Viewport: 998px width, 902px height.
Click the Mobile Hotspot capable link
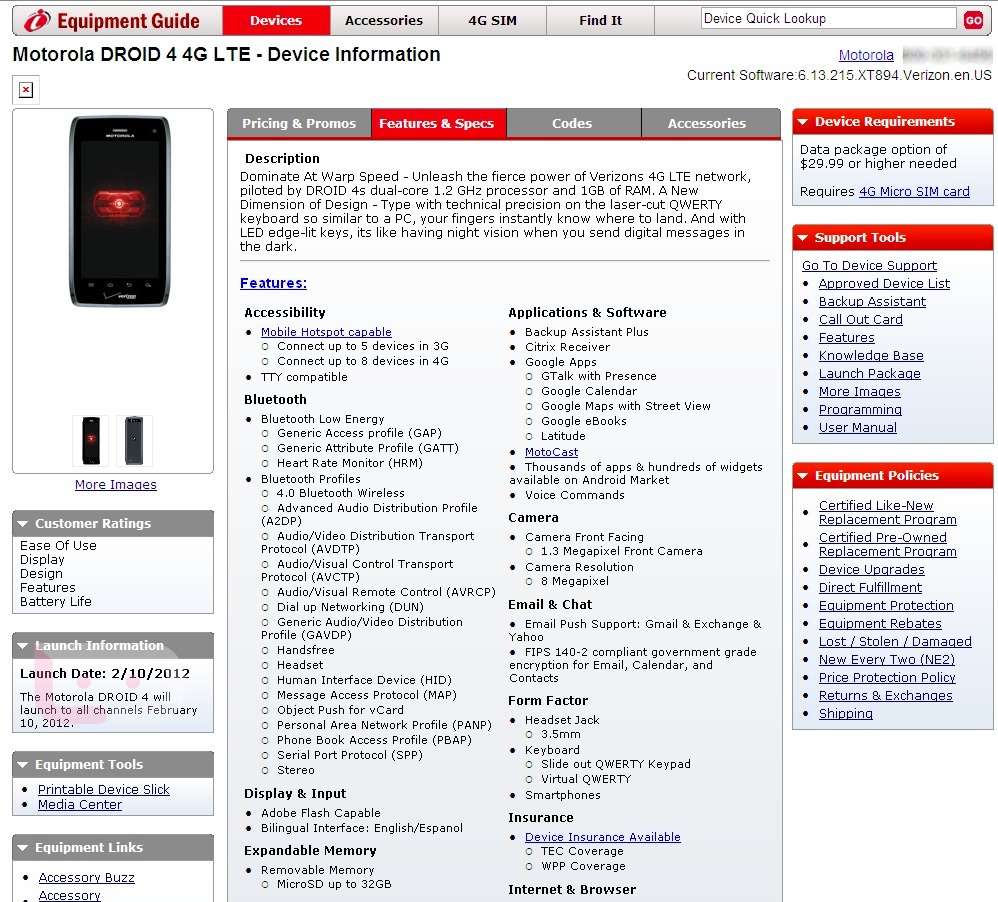(x=326, y=332)
